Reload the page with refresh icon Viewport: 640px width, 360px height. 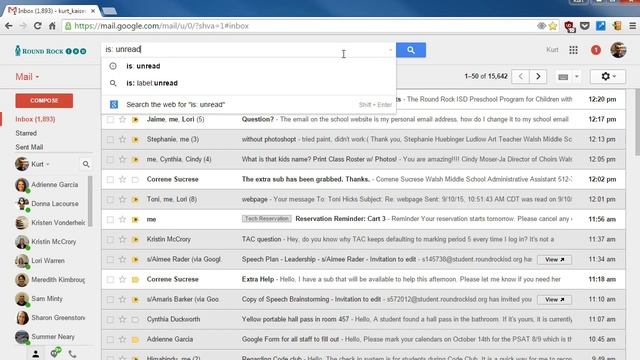tap(38, 26)
